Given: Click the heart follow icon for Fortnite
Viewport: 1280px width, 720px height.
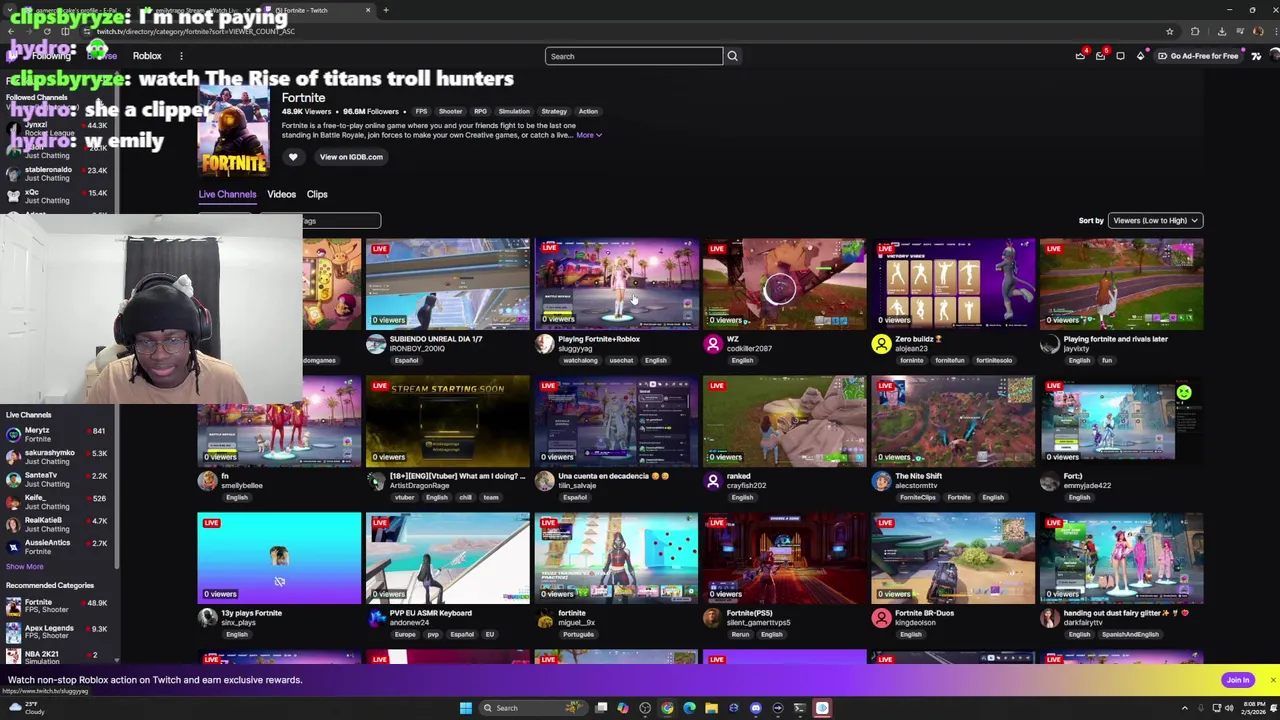Looking at the screenshot, I should (x=293, y=157).
